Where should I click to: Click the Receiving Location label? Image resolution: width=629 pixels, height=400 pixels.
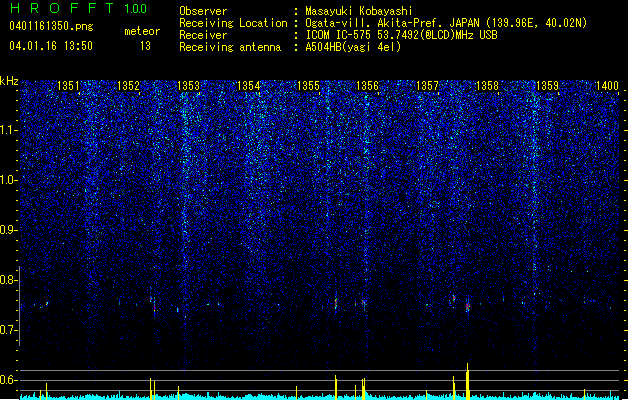233,23
